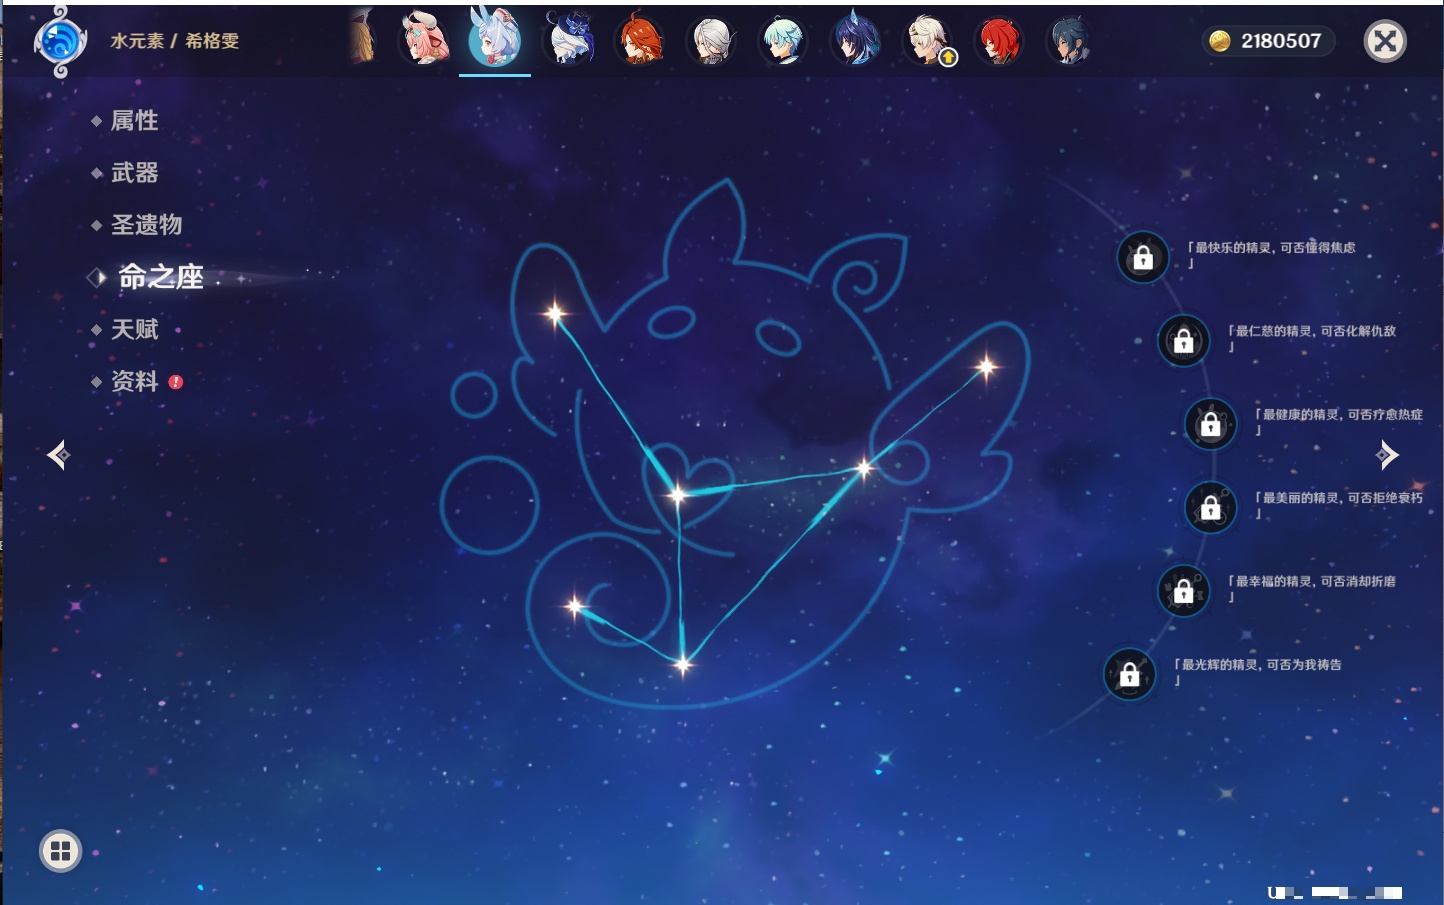Open locked constellation 最美丽的精灵

click(1210, 508)
